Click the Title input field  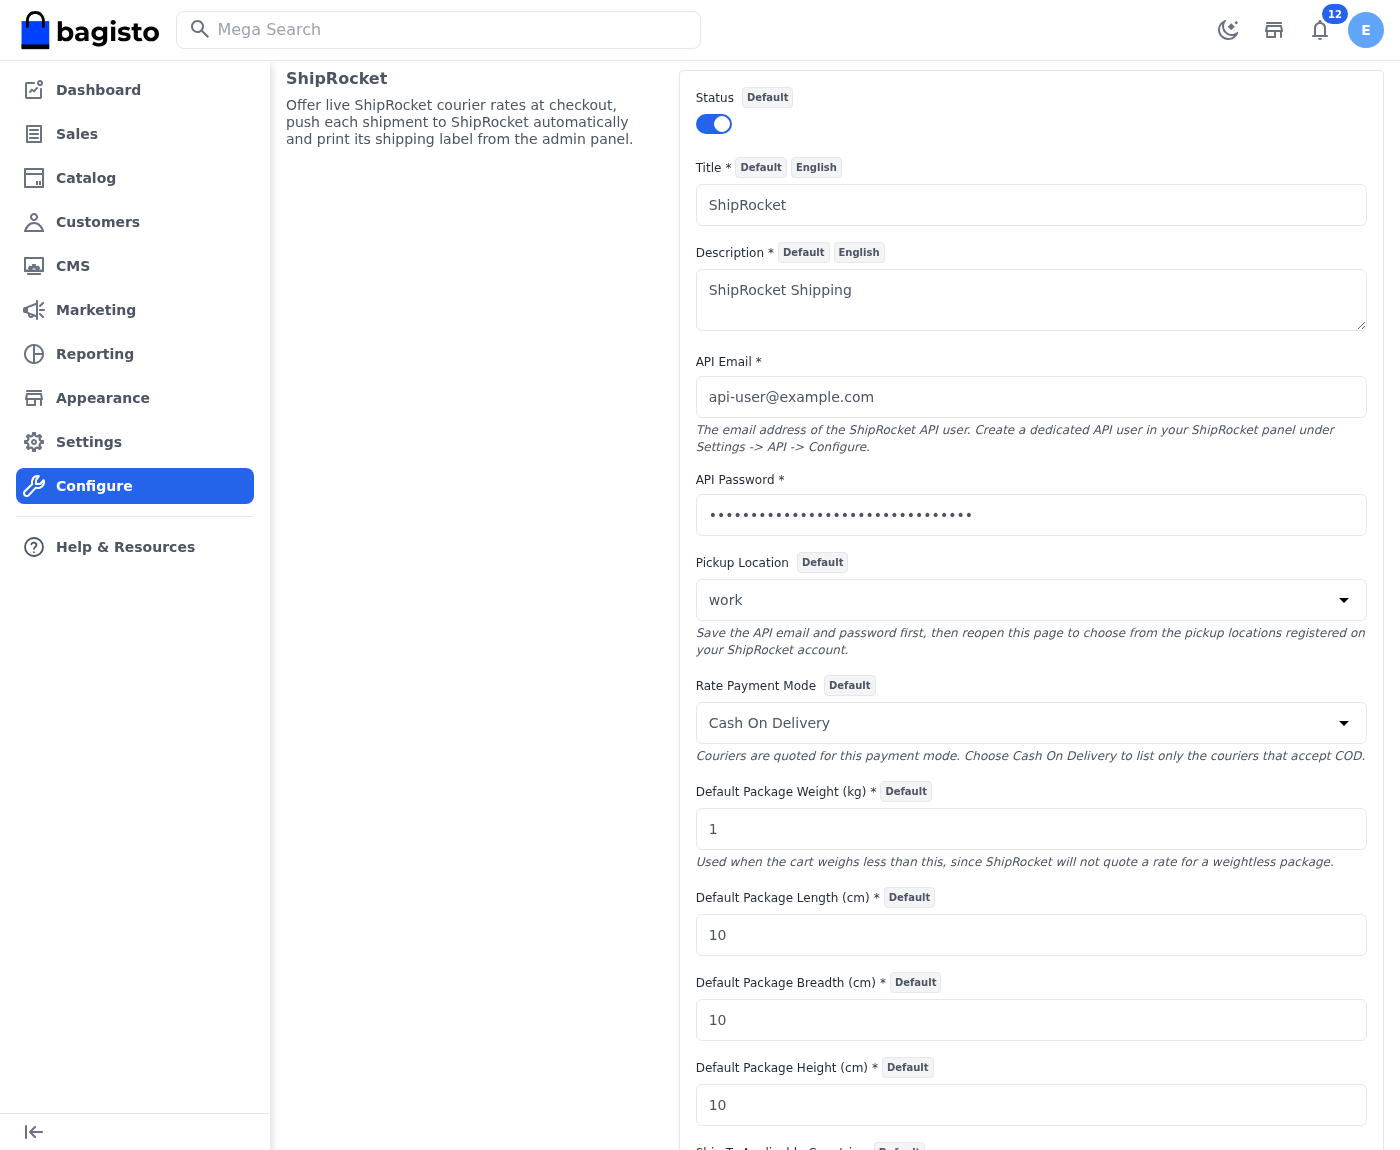point(1031,205)
